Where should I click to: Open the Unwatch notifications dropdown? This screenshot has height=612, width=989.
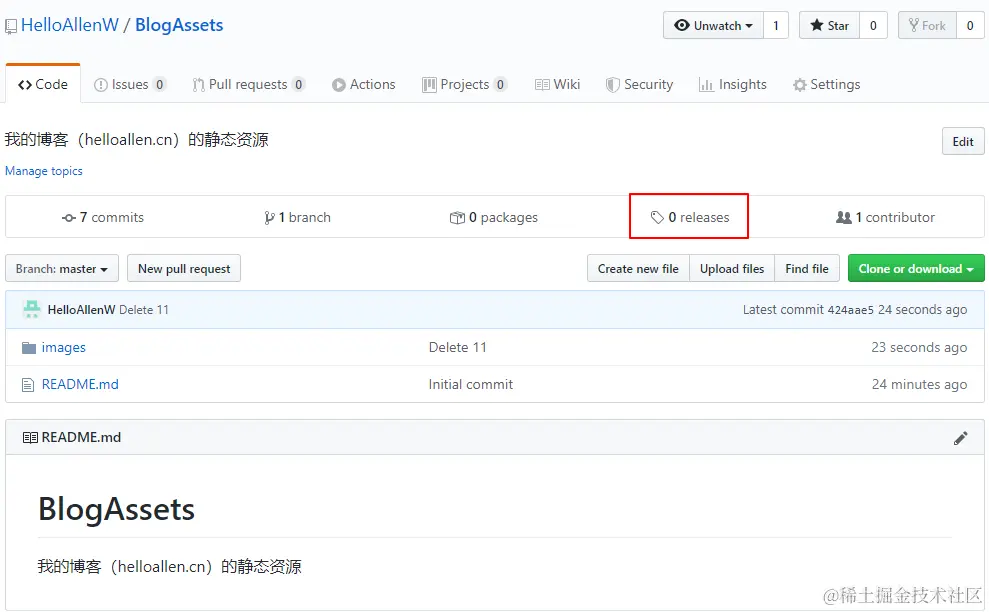[x=713, y=25]
